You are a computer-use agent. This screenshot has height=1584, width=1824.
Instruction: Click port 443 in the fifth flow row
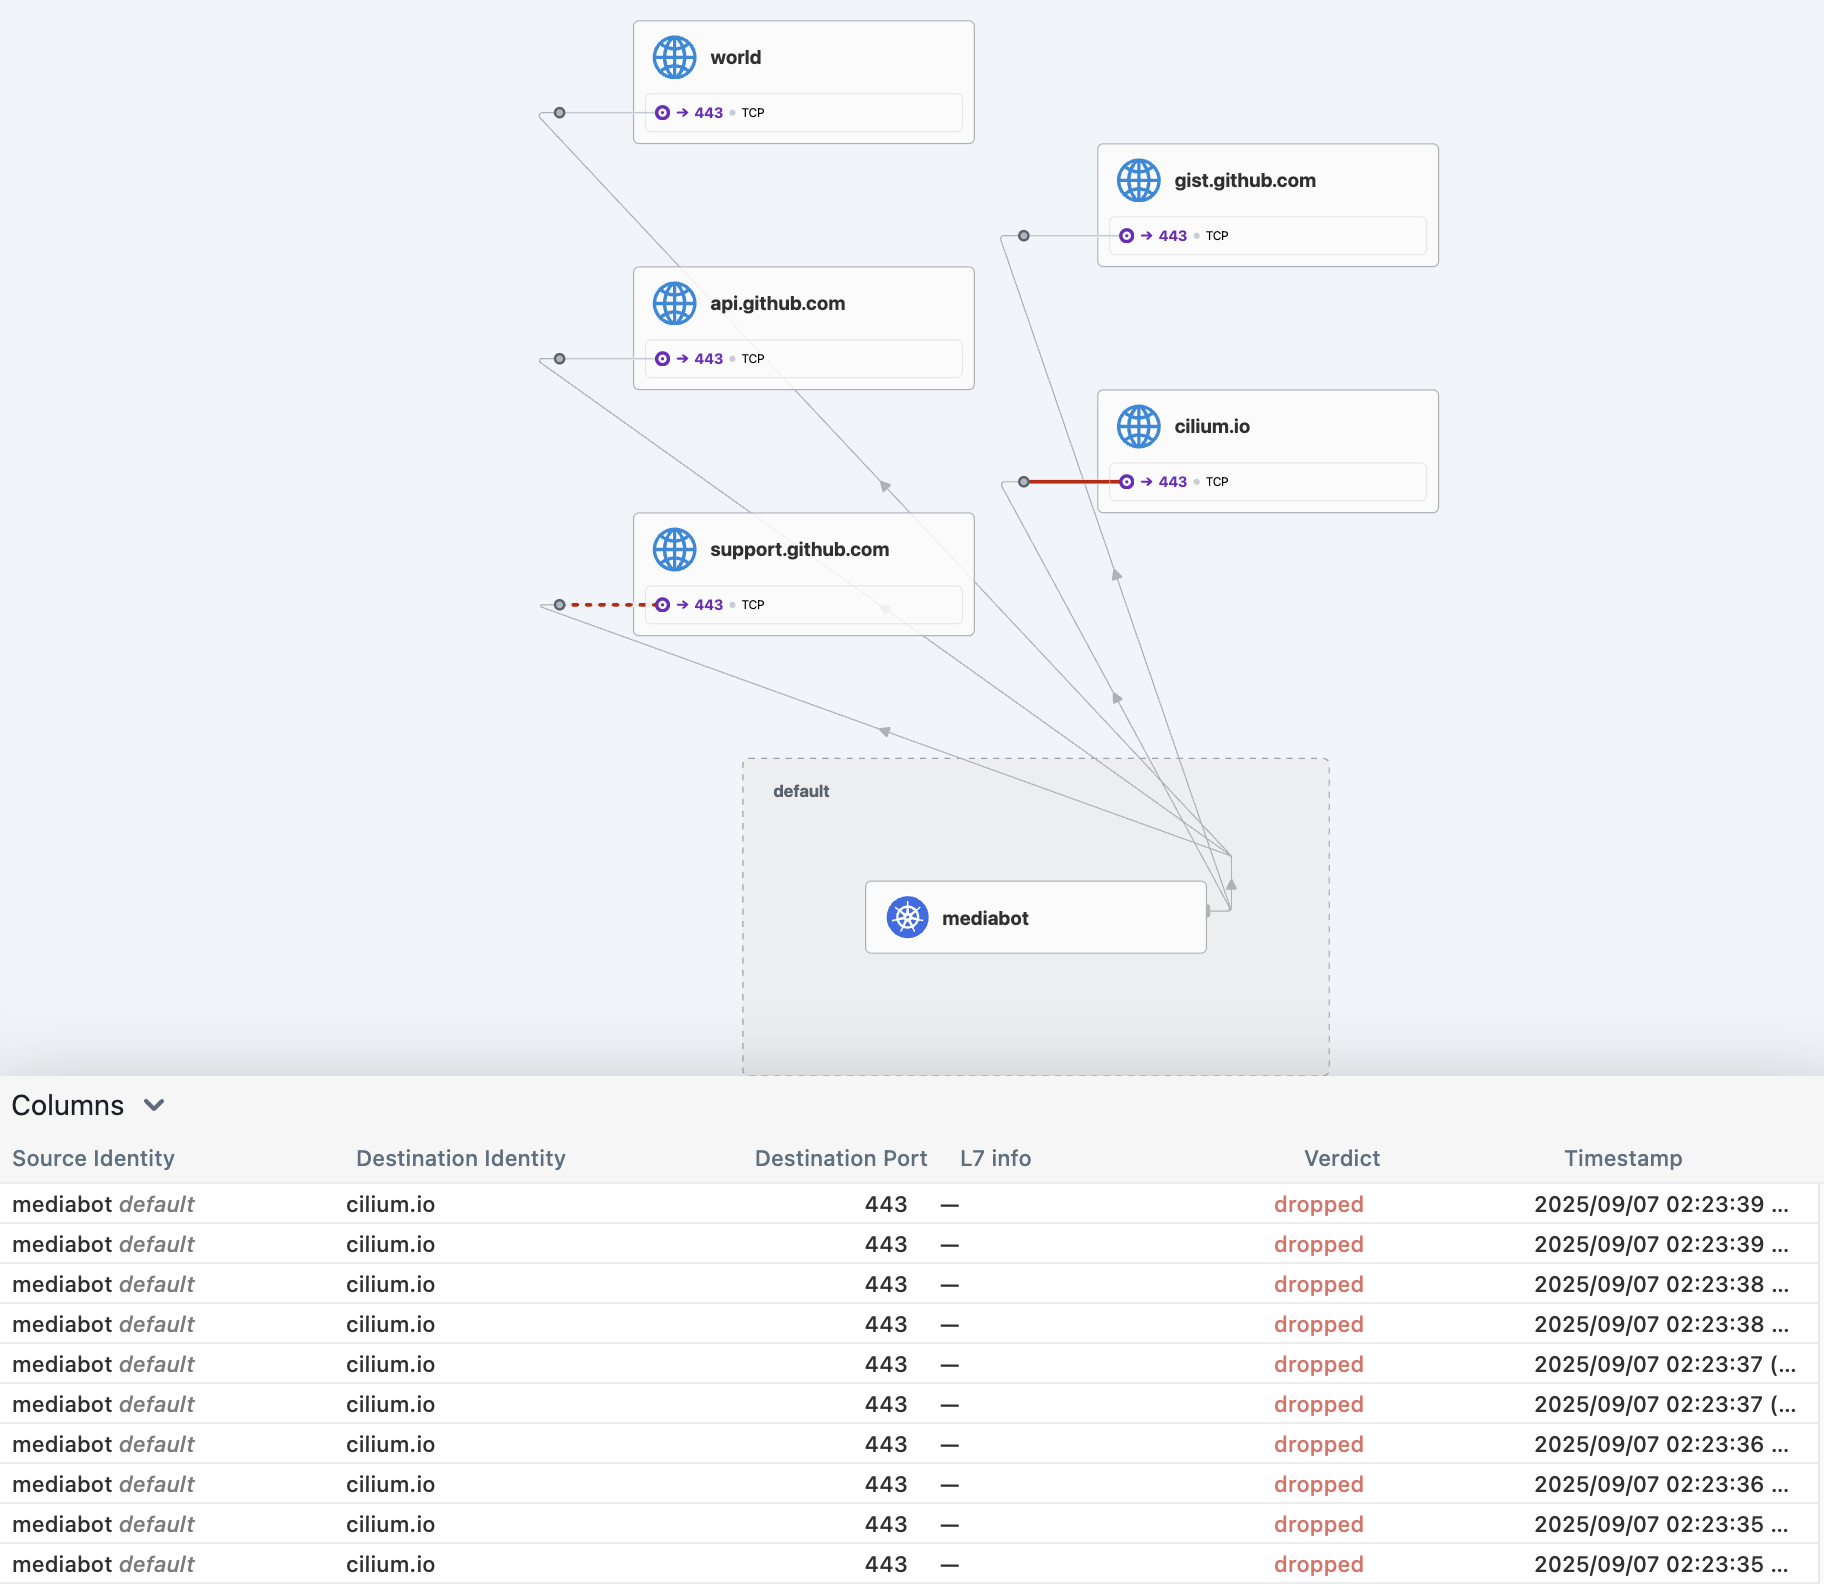(886, 1364)
